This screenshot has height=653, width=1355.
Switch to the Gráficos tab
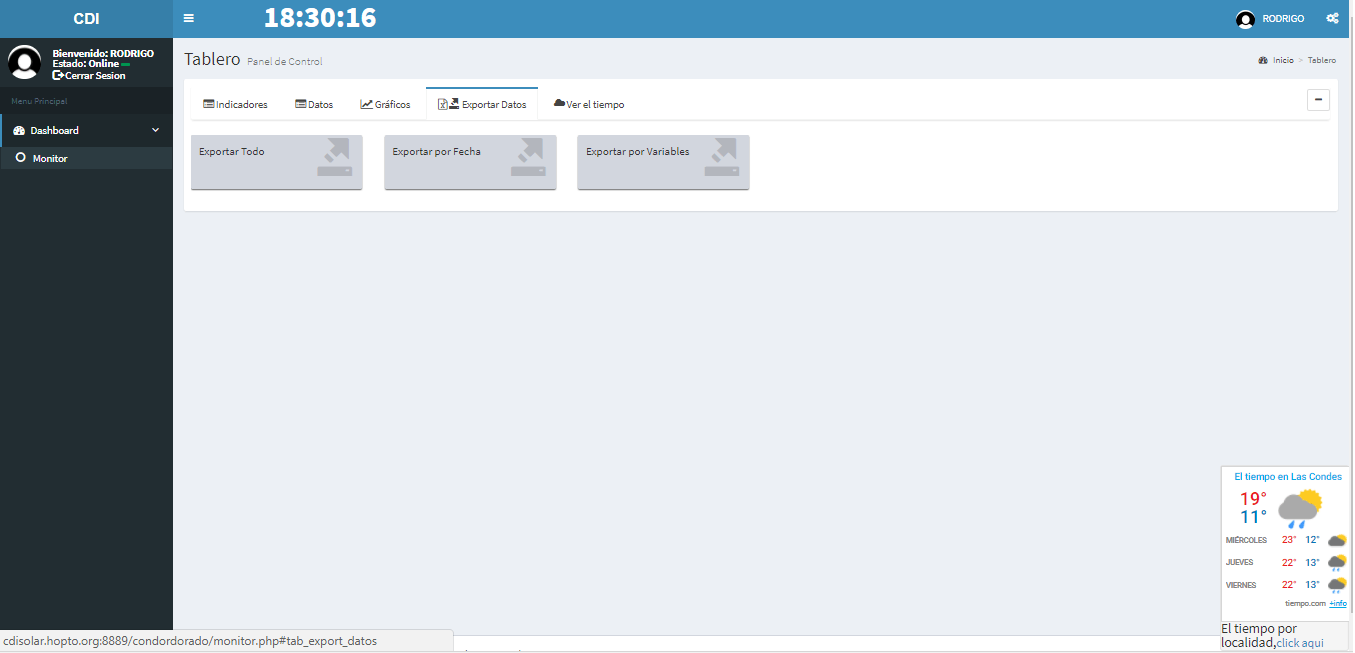(x=385, y=104)
